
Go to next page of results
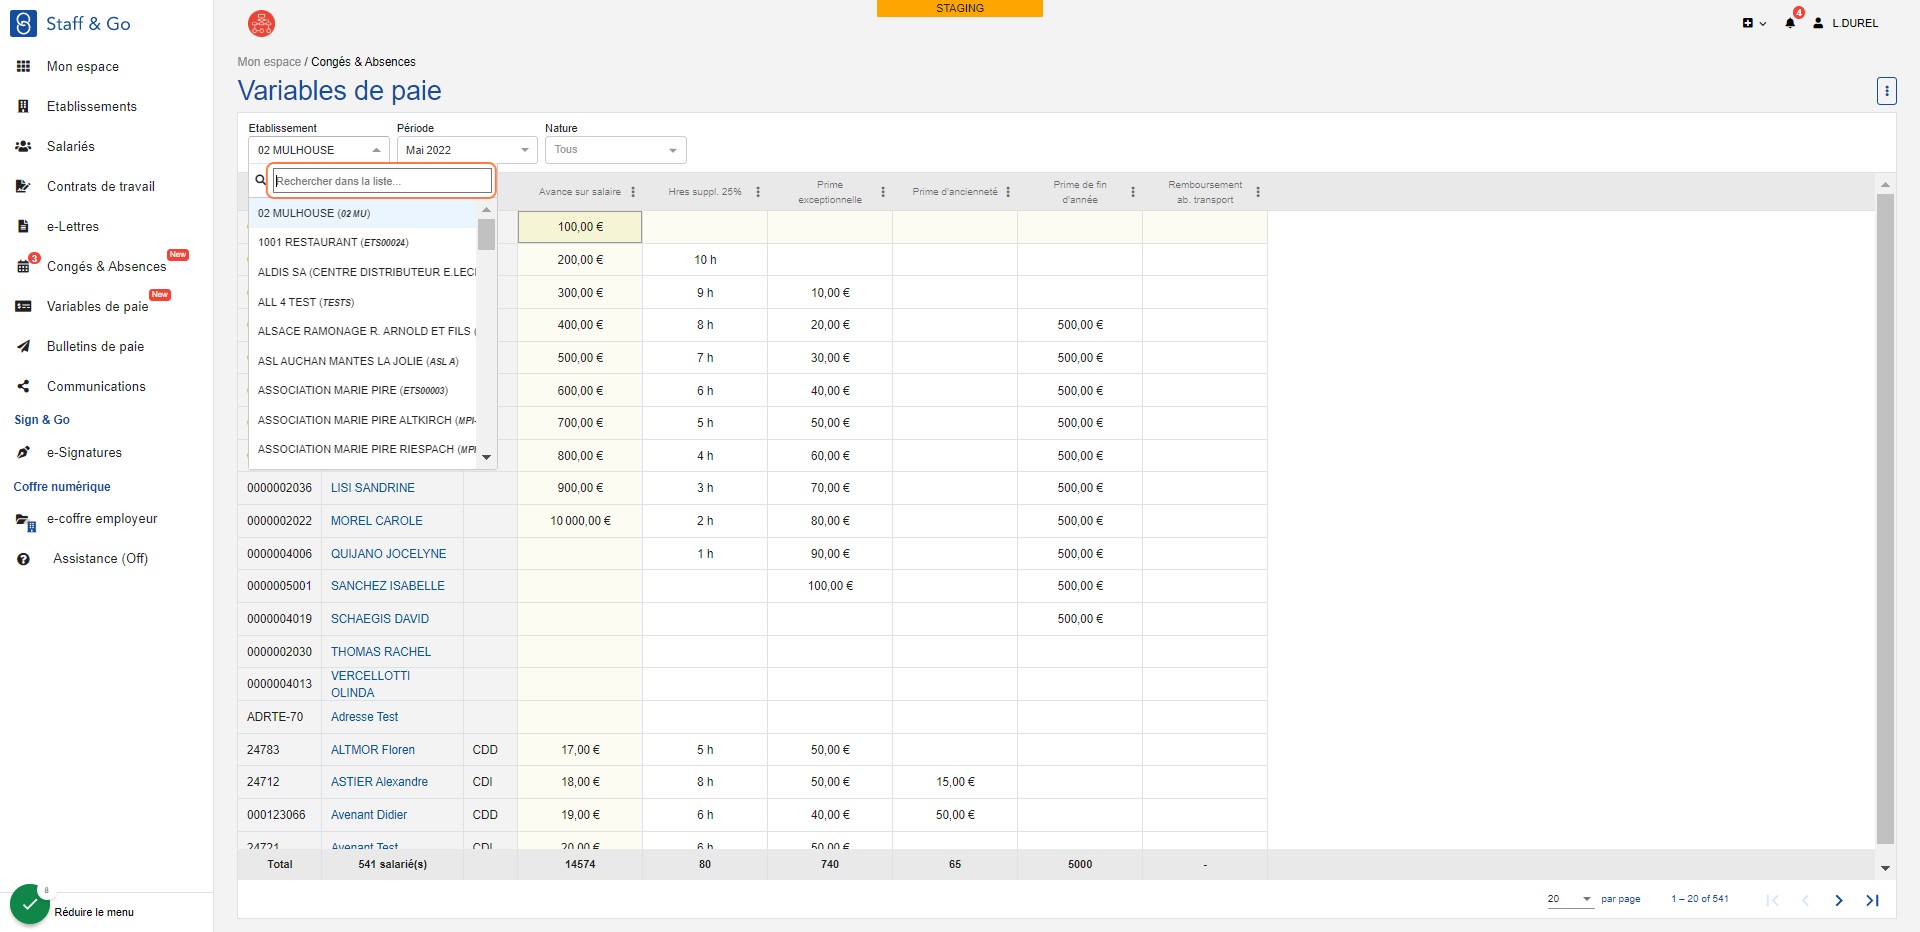[1838, 900]
